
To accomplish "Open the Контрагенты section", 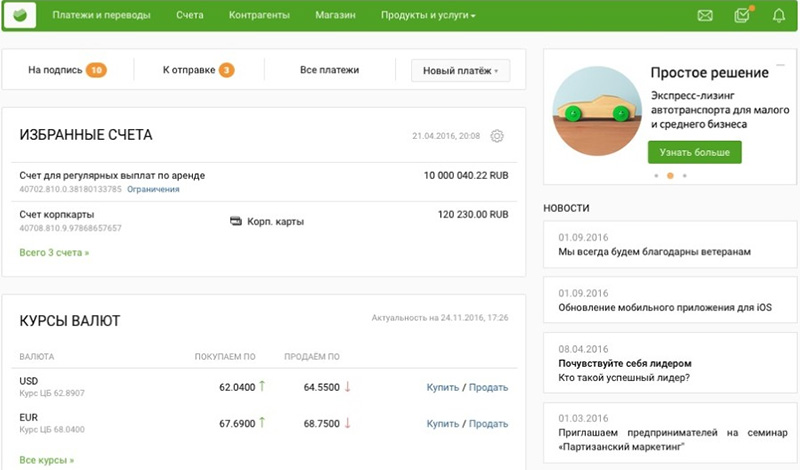I will pos(259,16).
